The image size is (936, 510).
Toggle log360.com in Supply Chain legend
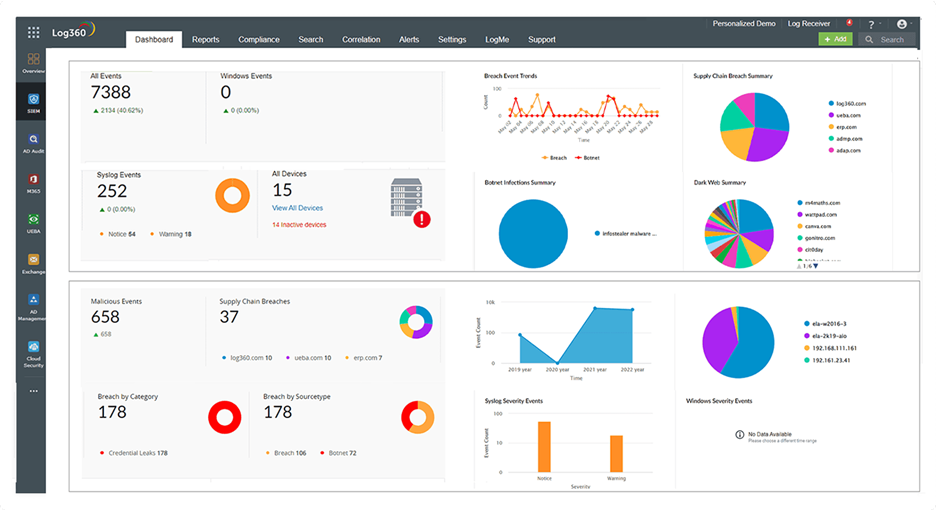[848, 103]
